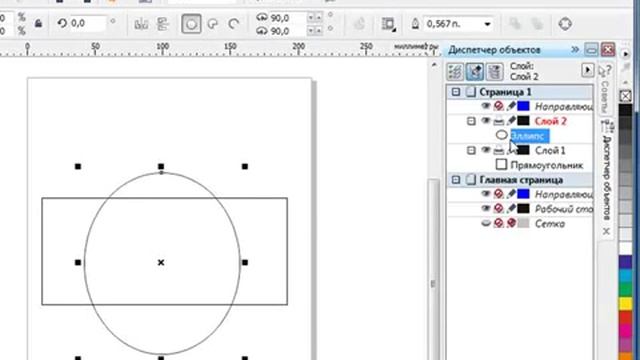Adjust the upper starting angle spinner arrows
Screen dimensions: 640x360
[x=315, y=18]
